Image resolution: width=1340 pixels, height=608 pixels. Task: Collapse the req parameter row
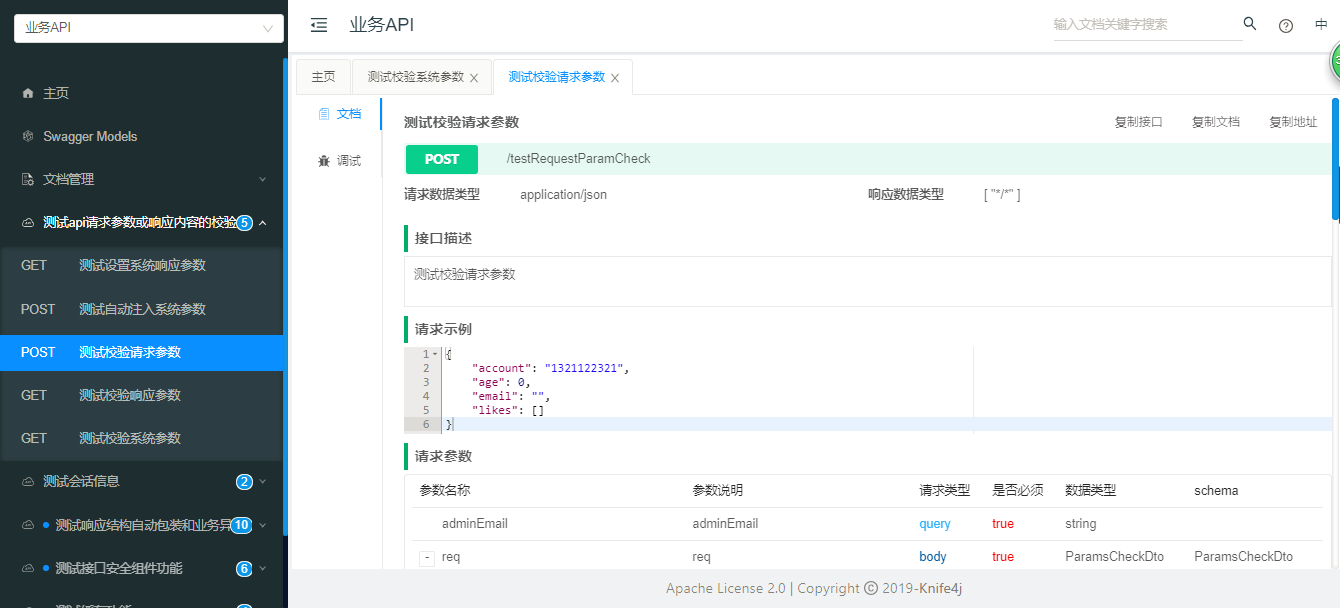coord(427,557)
